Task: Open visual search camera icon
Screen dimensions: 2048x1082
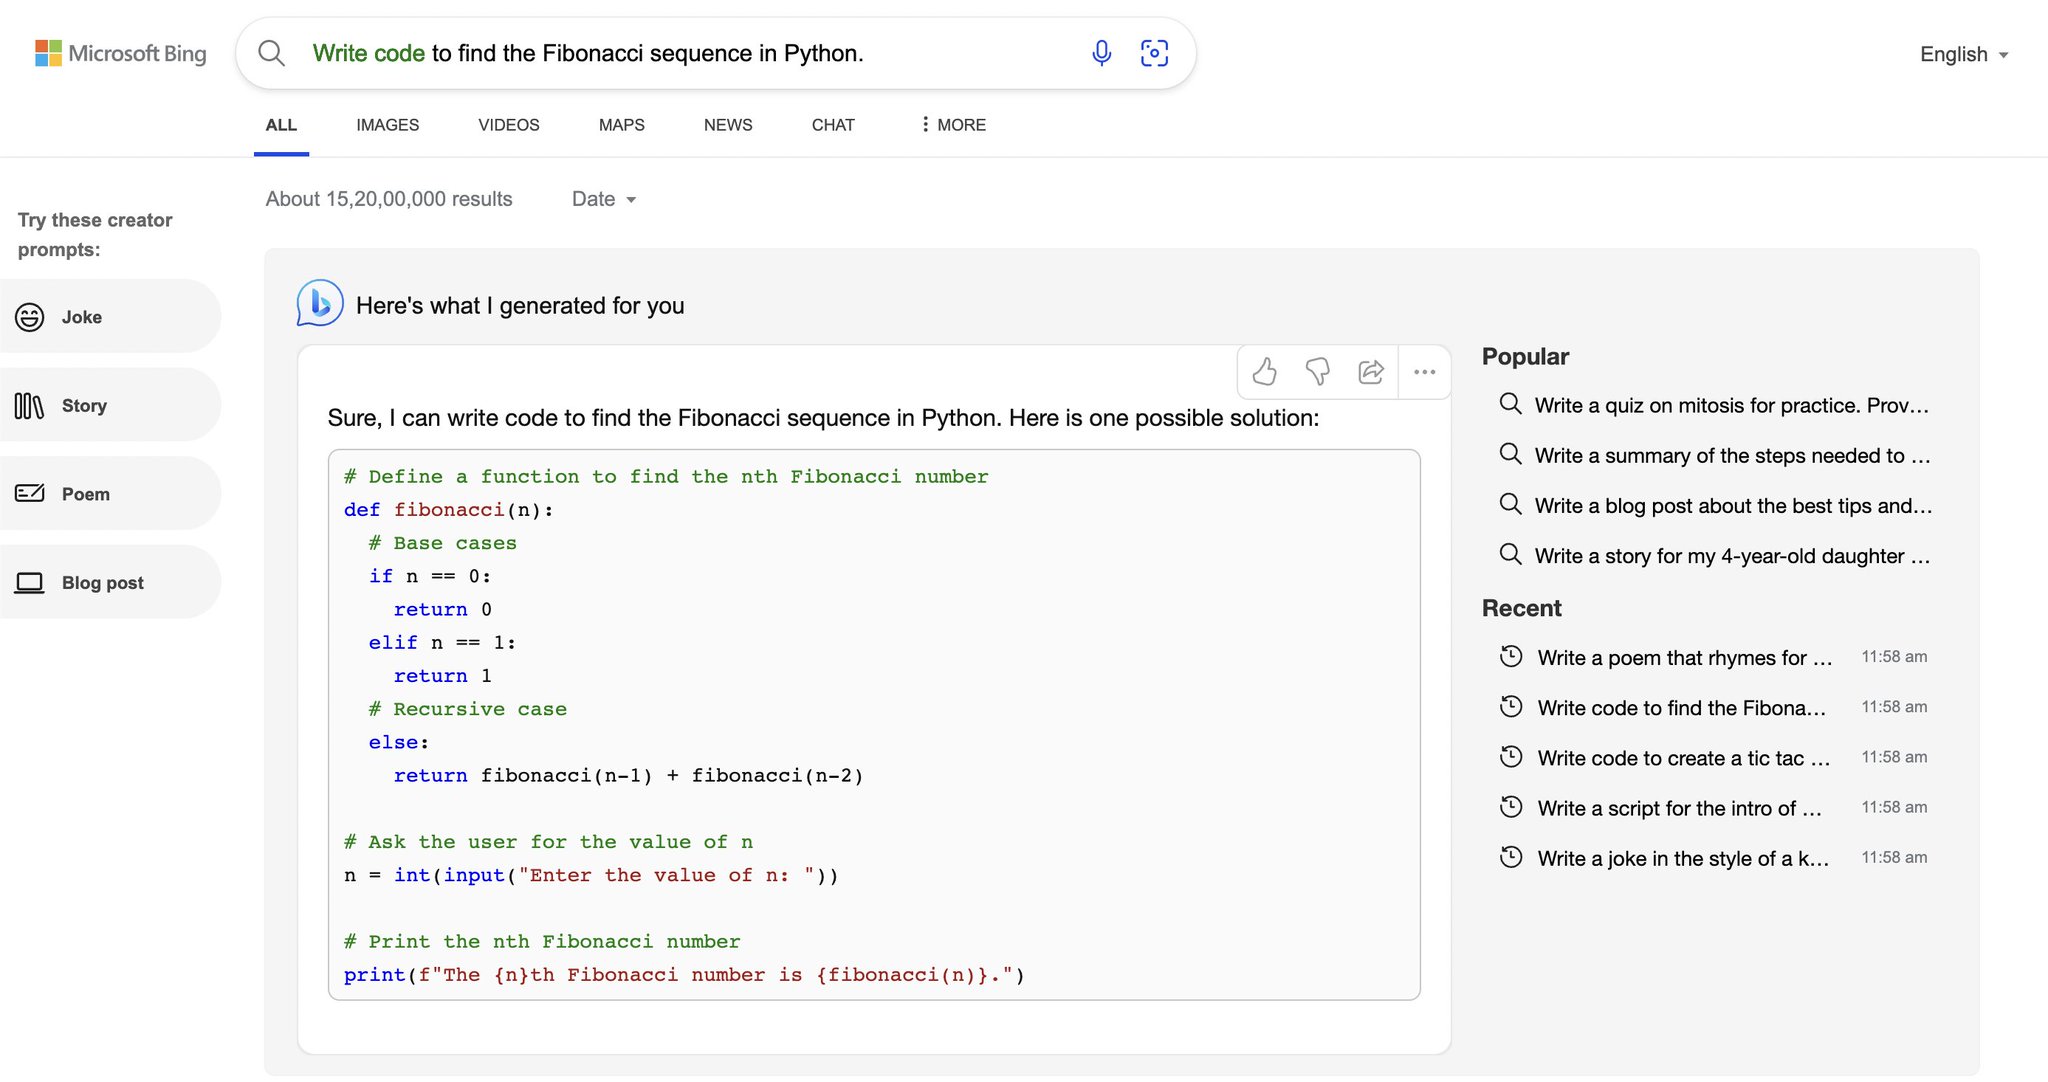Action: pos(1154,53)
